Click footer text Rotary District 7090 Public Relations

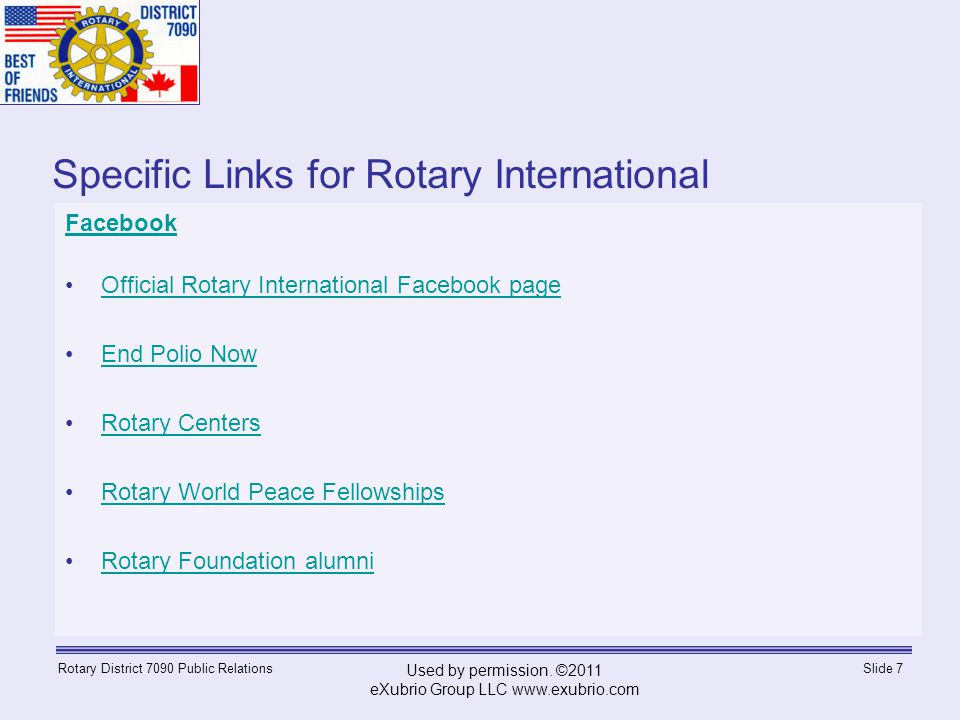coord(165,669)
